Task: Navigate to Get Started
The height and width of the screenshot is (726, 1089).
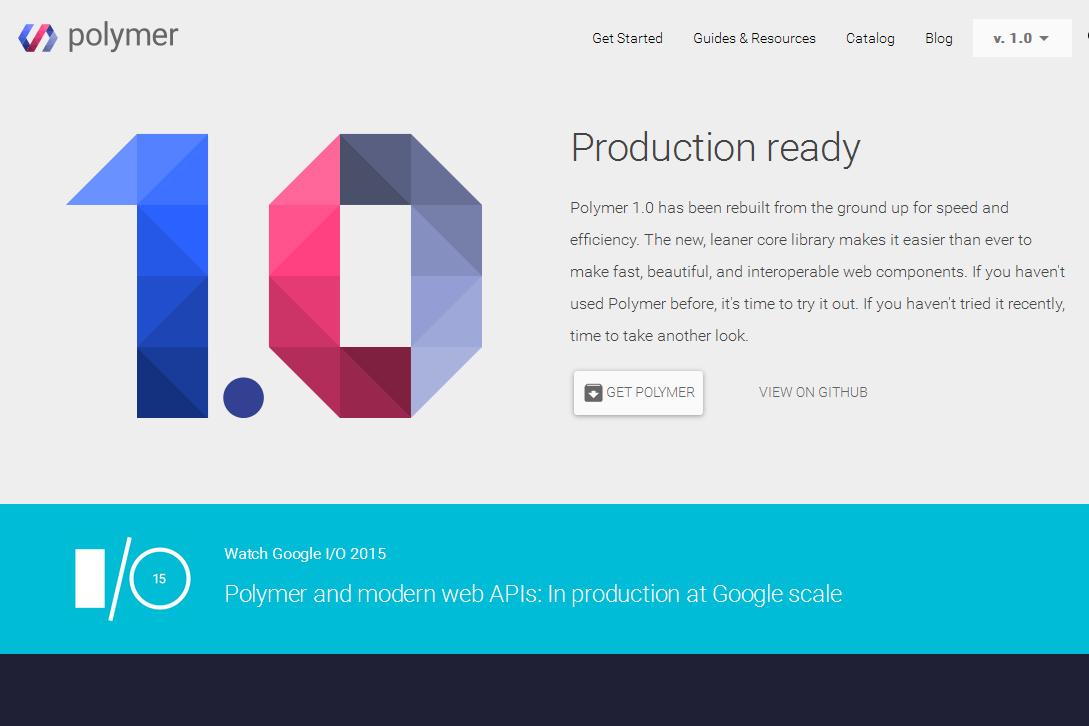Action: tap(627, 38)
